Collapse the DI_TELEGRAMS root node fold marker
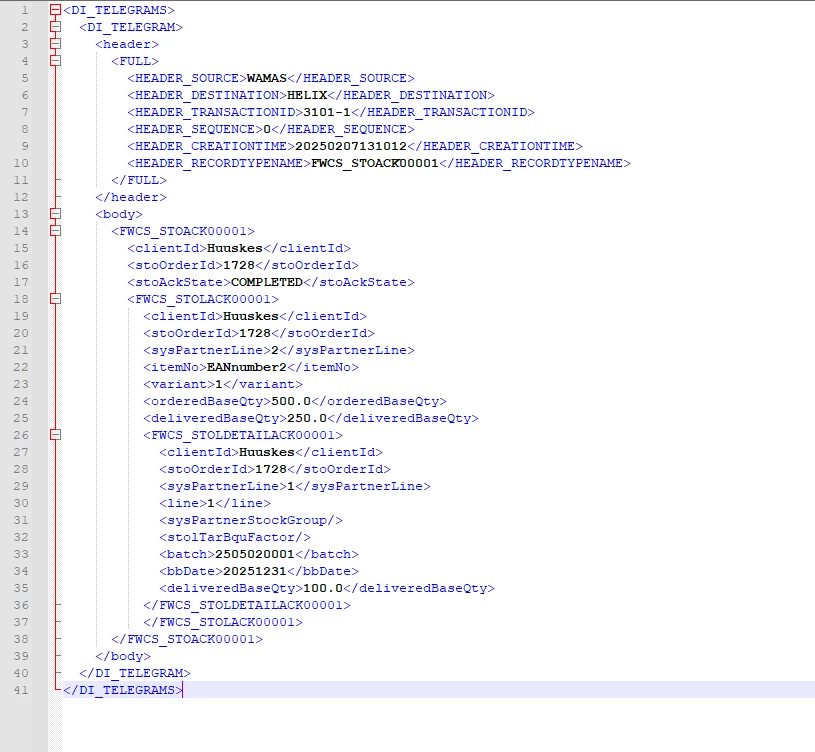Image resolution: width=815 pixels, height=752 pixels. point(55,9)
